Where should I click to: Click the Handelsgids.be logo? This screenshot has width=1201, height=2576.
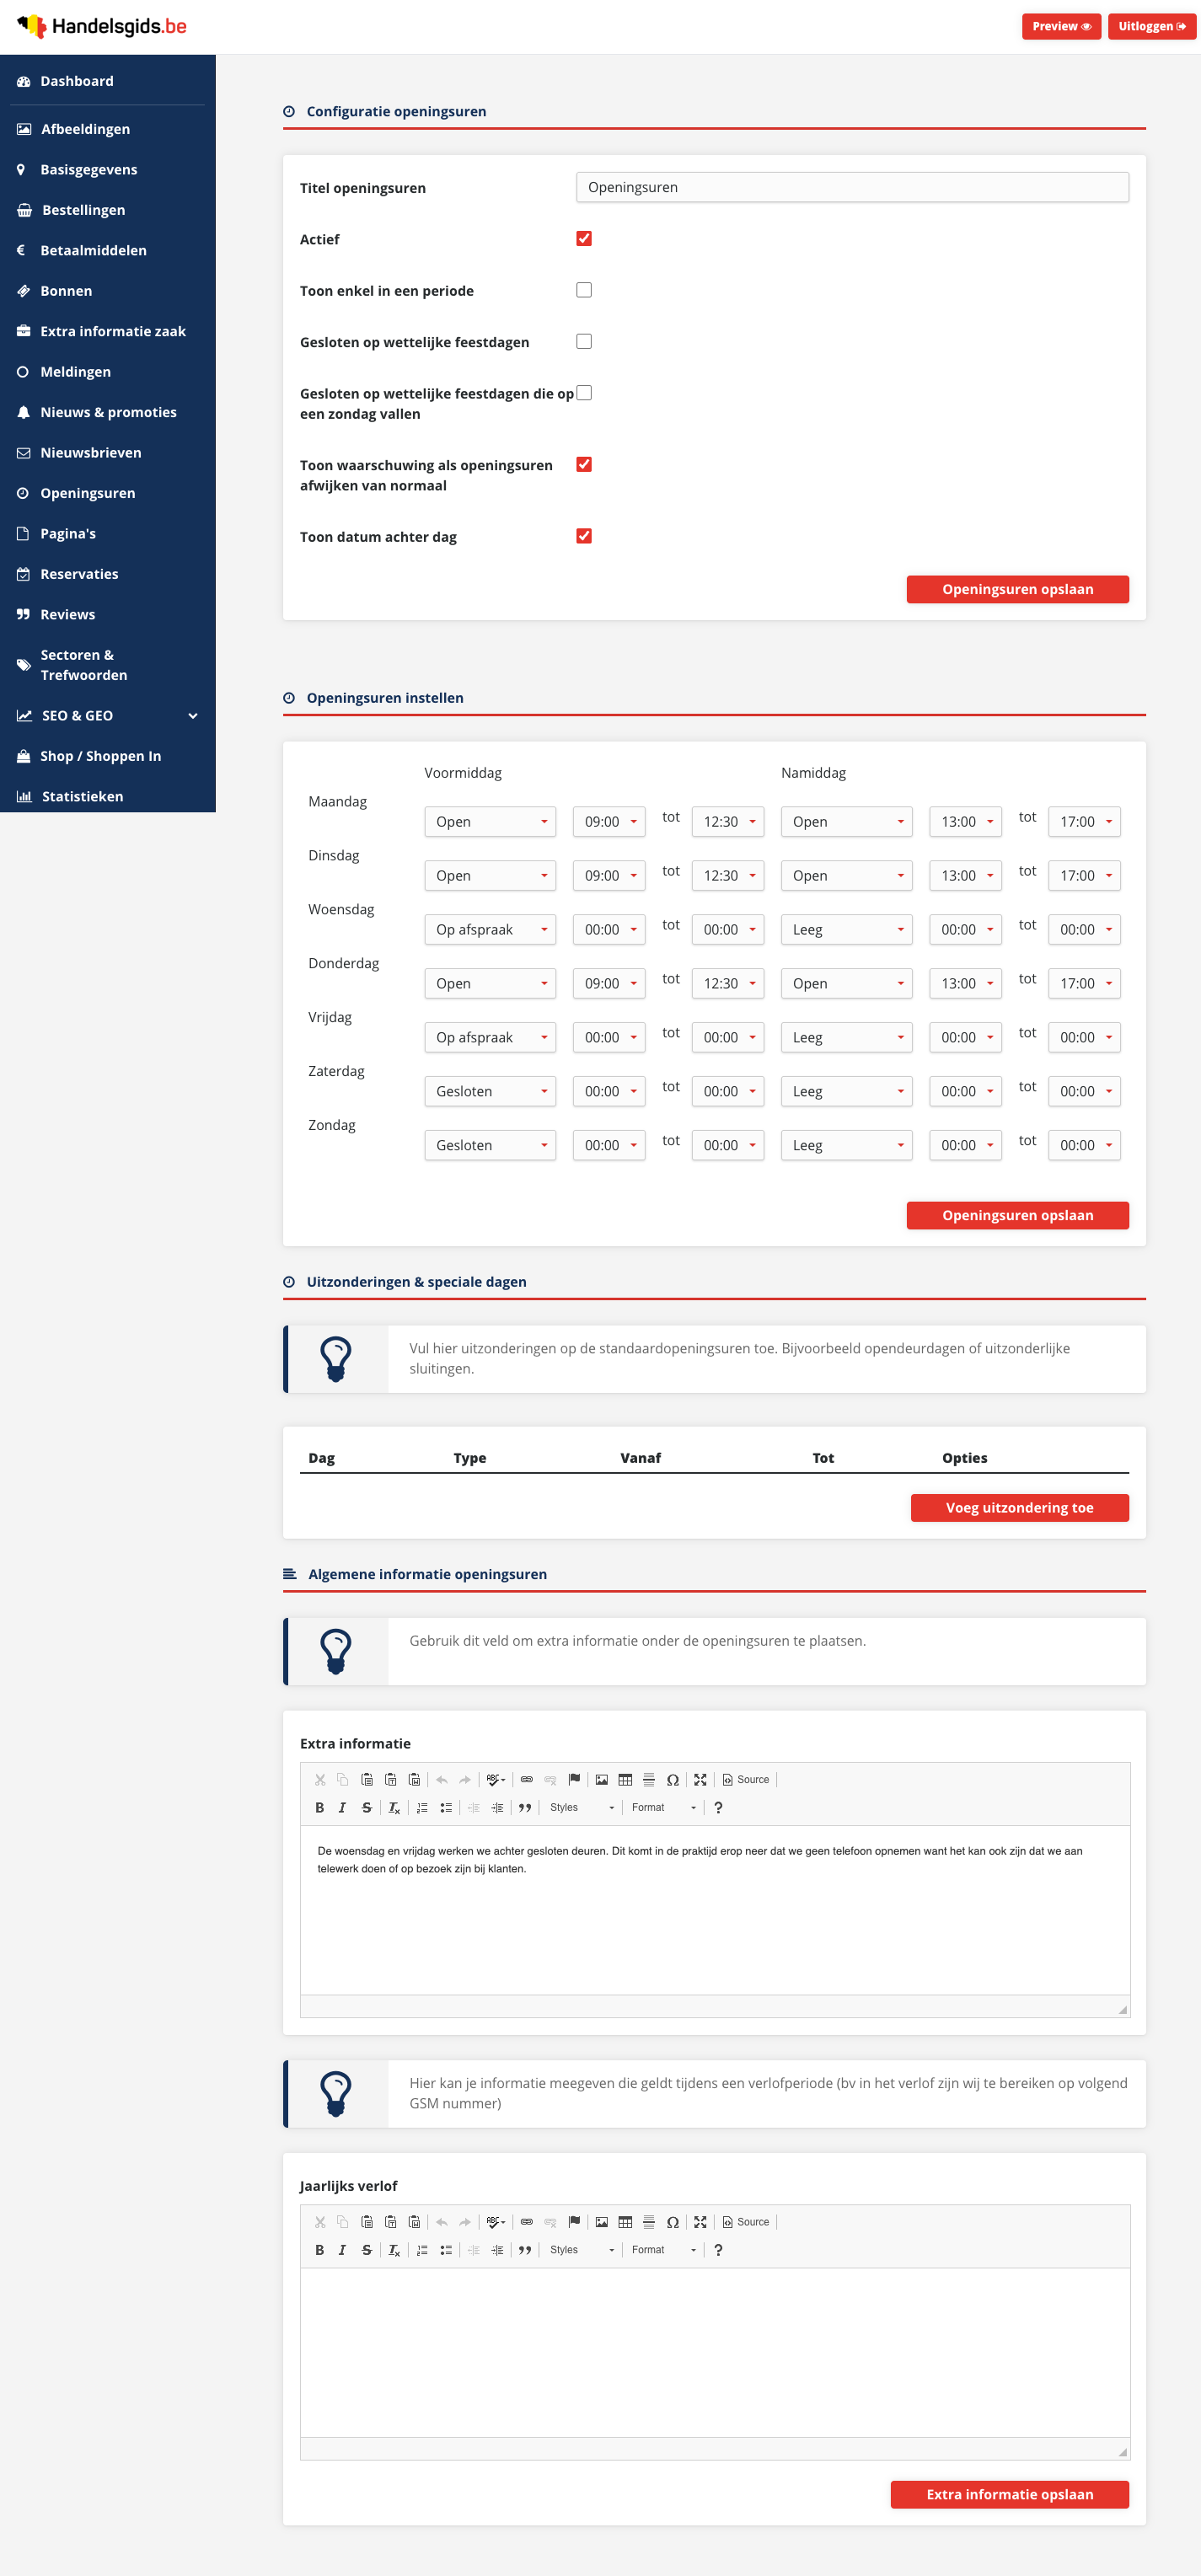click(102, 26)
